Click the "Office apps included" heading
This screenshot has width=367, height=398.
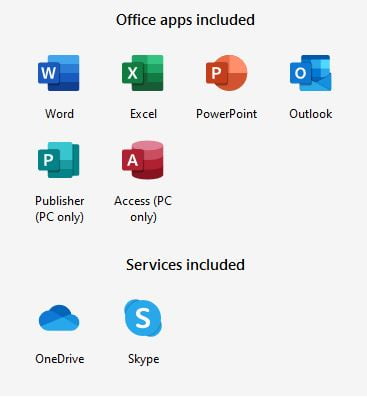(x=185, y=20)
